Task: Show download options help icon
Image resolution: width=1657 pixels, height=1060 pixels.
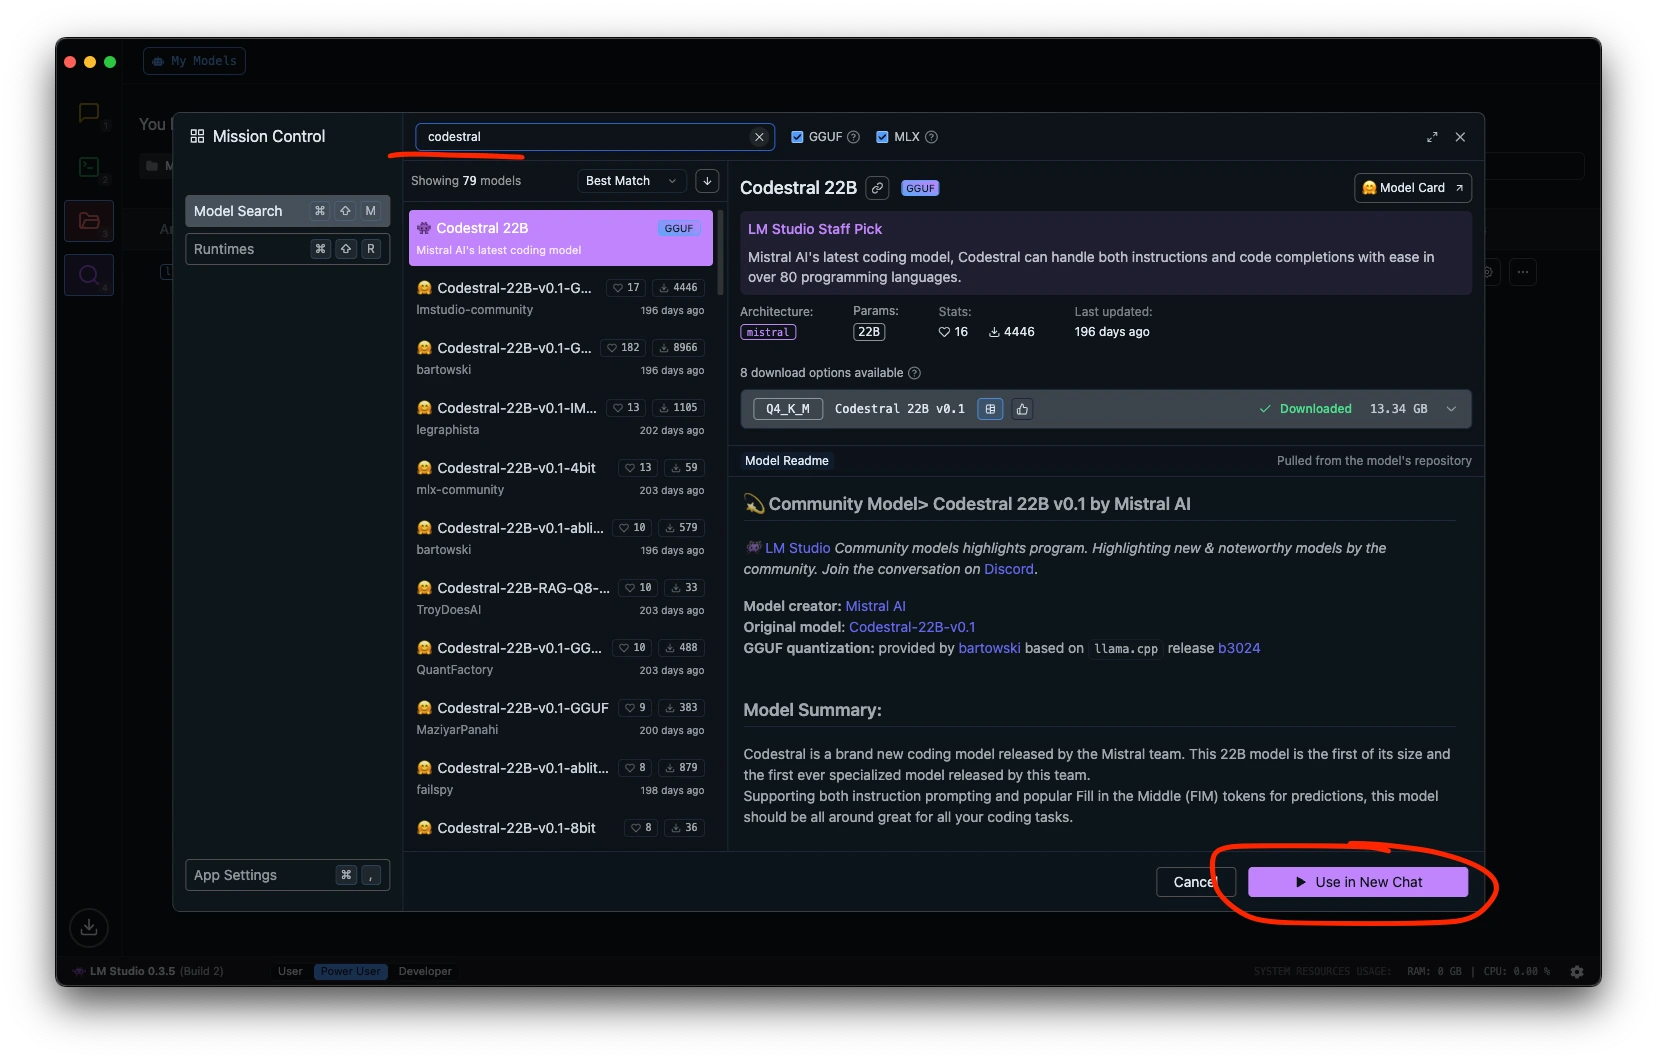Action: (x=914, y=373)
